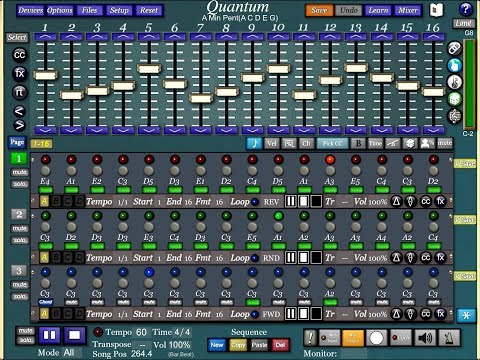
Task: Click the tuning fork icon in sequence 1
Action: [x=411, y=201]
